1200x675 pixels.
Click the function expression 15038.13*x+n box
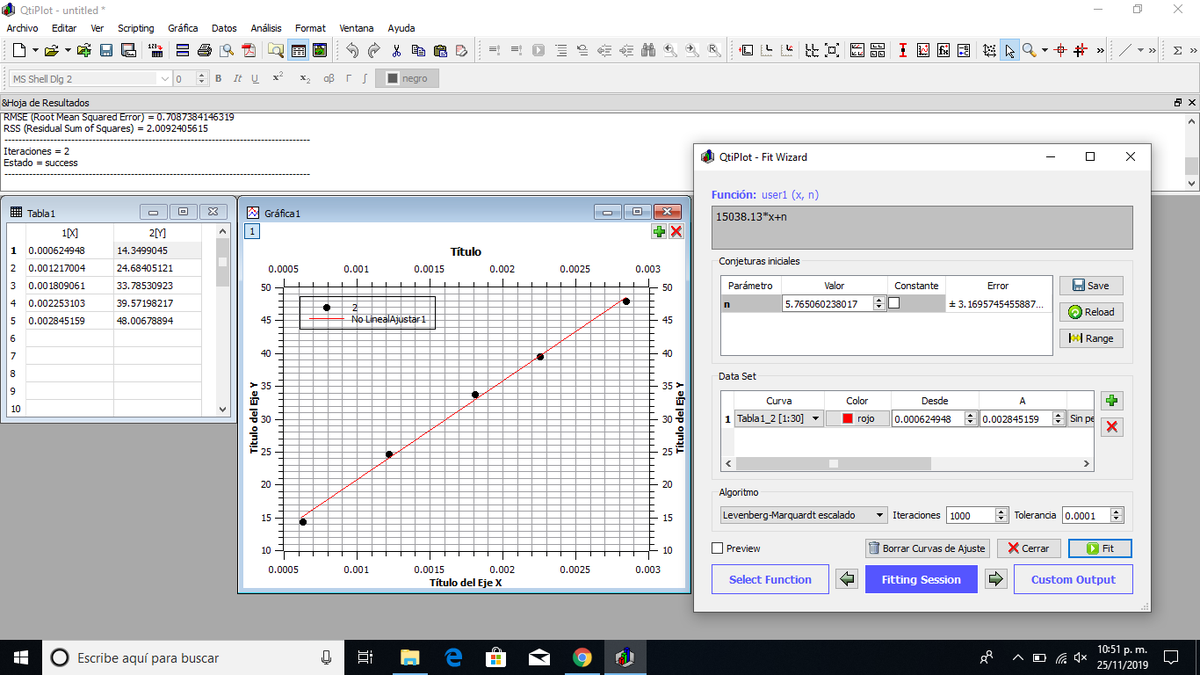(x=922, y=228)
